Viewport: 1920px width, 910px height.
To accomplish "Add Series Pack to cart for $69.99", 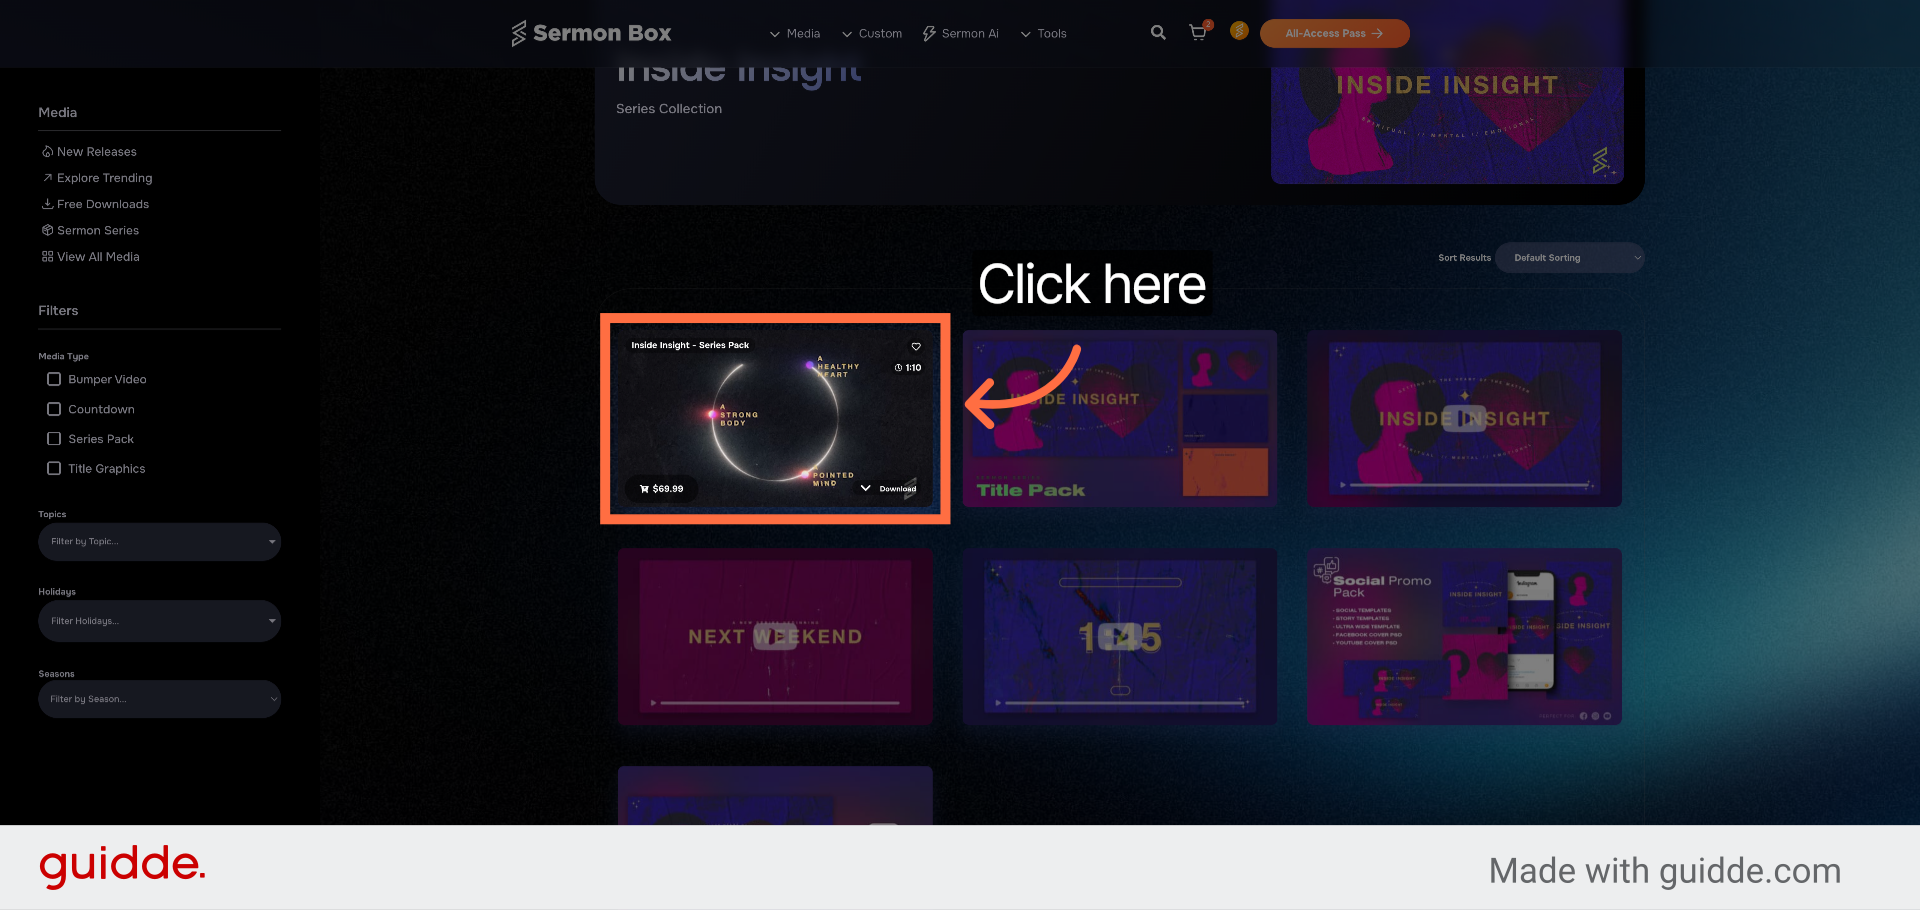I will pos(662,489).
